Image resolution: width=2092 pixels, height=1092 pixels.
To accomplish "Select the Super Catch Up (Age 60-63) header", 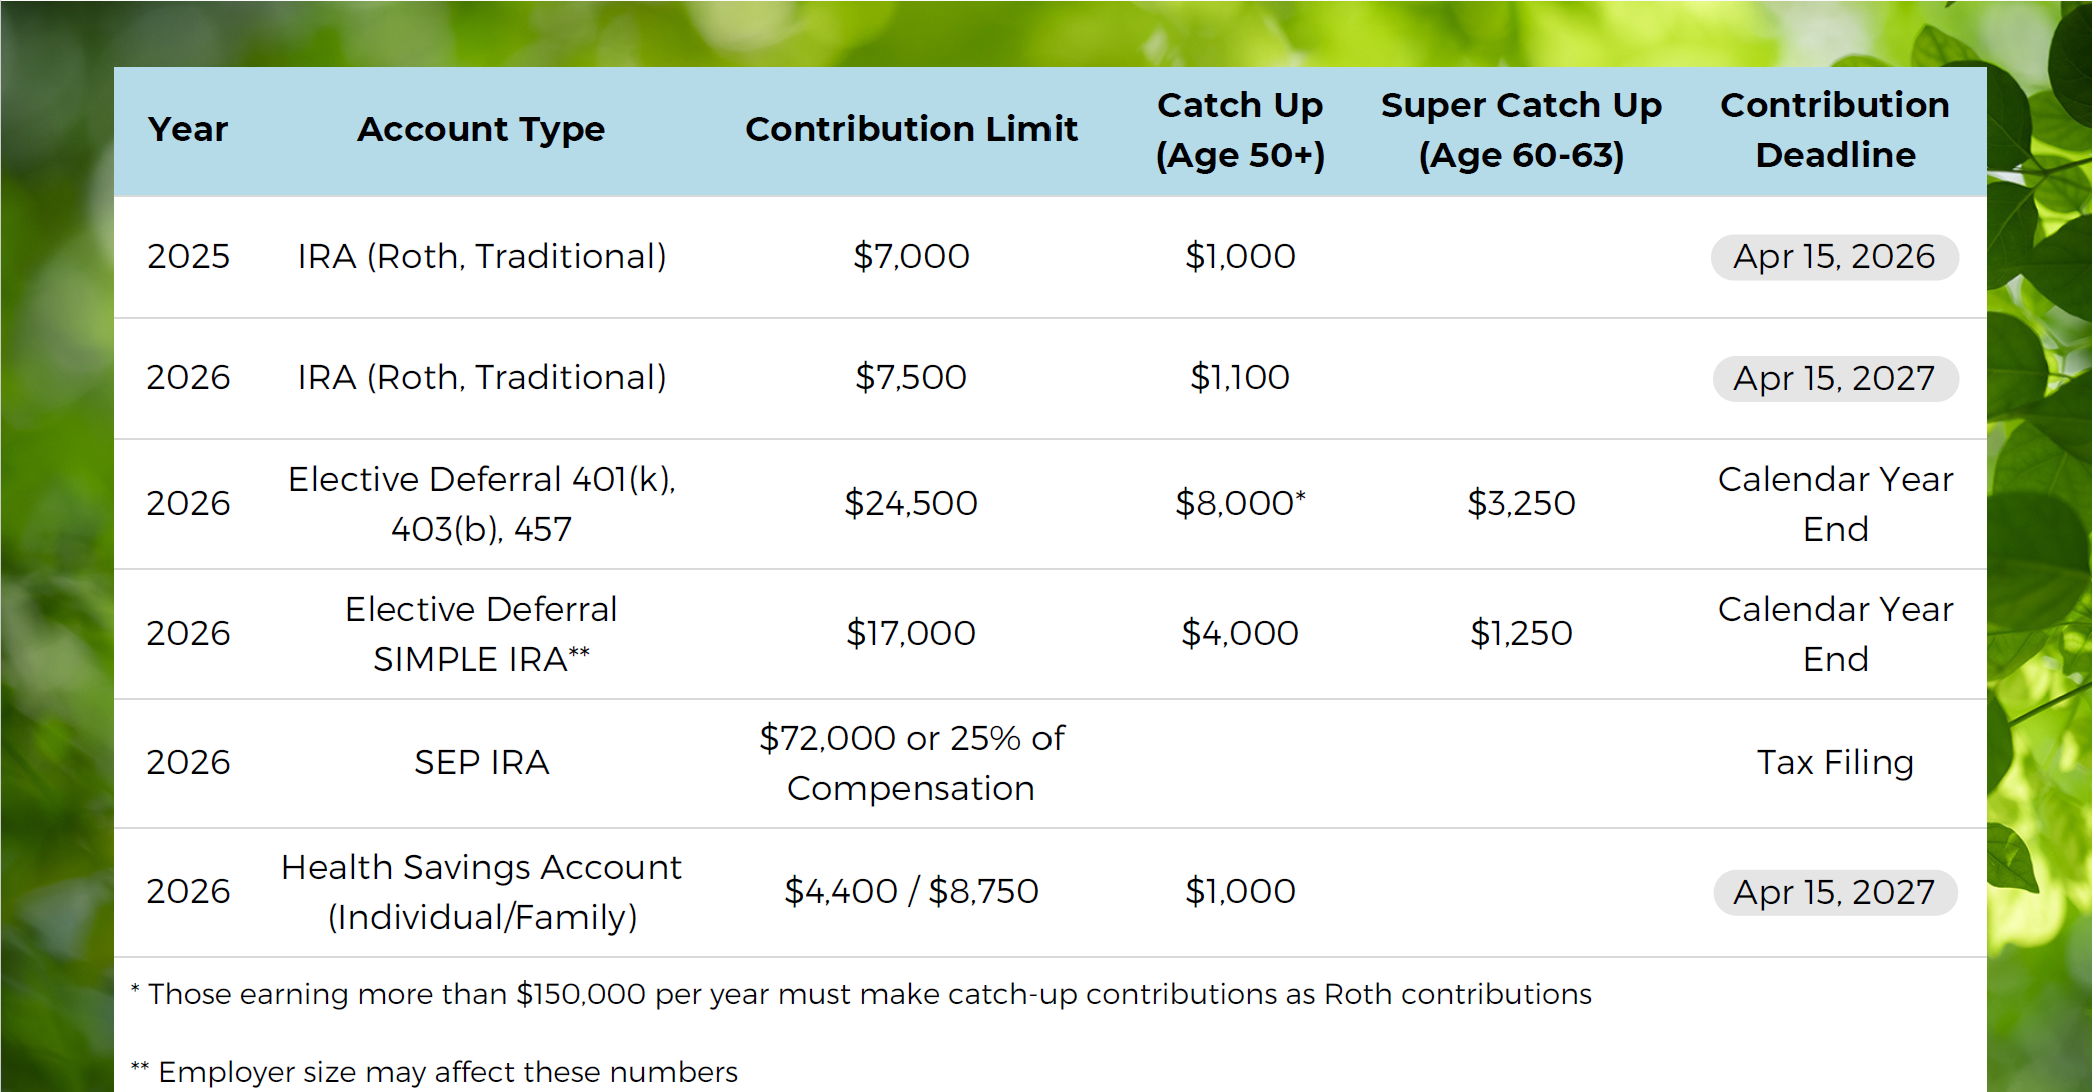I will tap(1521, 130).
